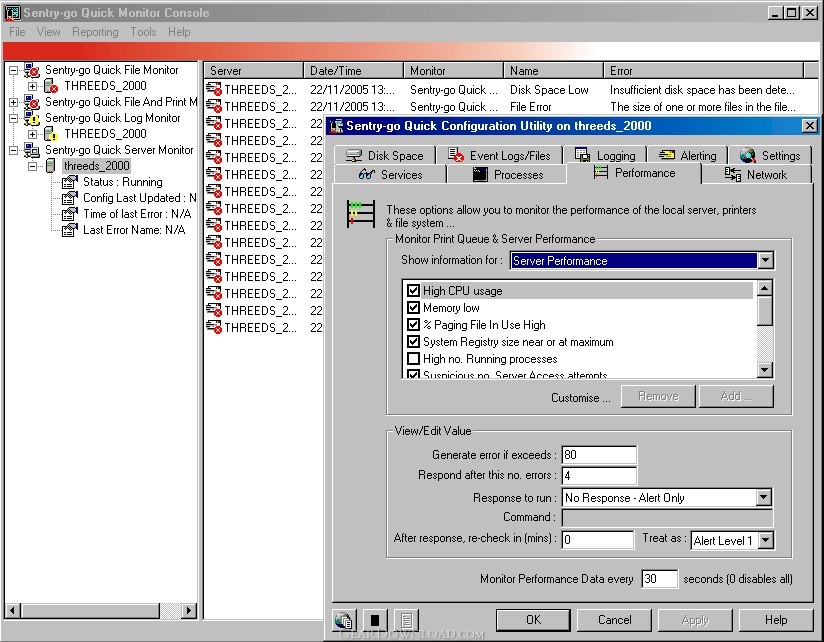Screen dimensions: 824x642
Task: Click the Sentry-go Quick Server Monitor tree icon
Action: tap(32, 150)
